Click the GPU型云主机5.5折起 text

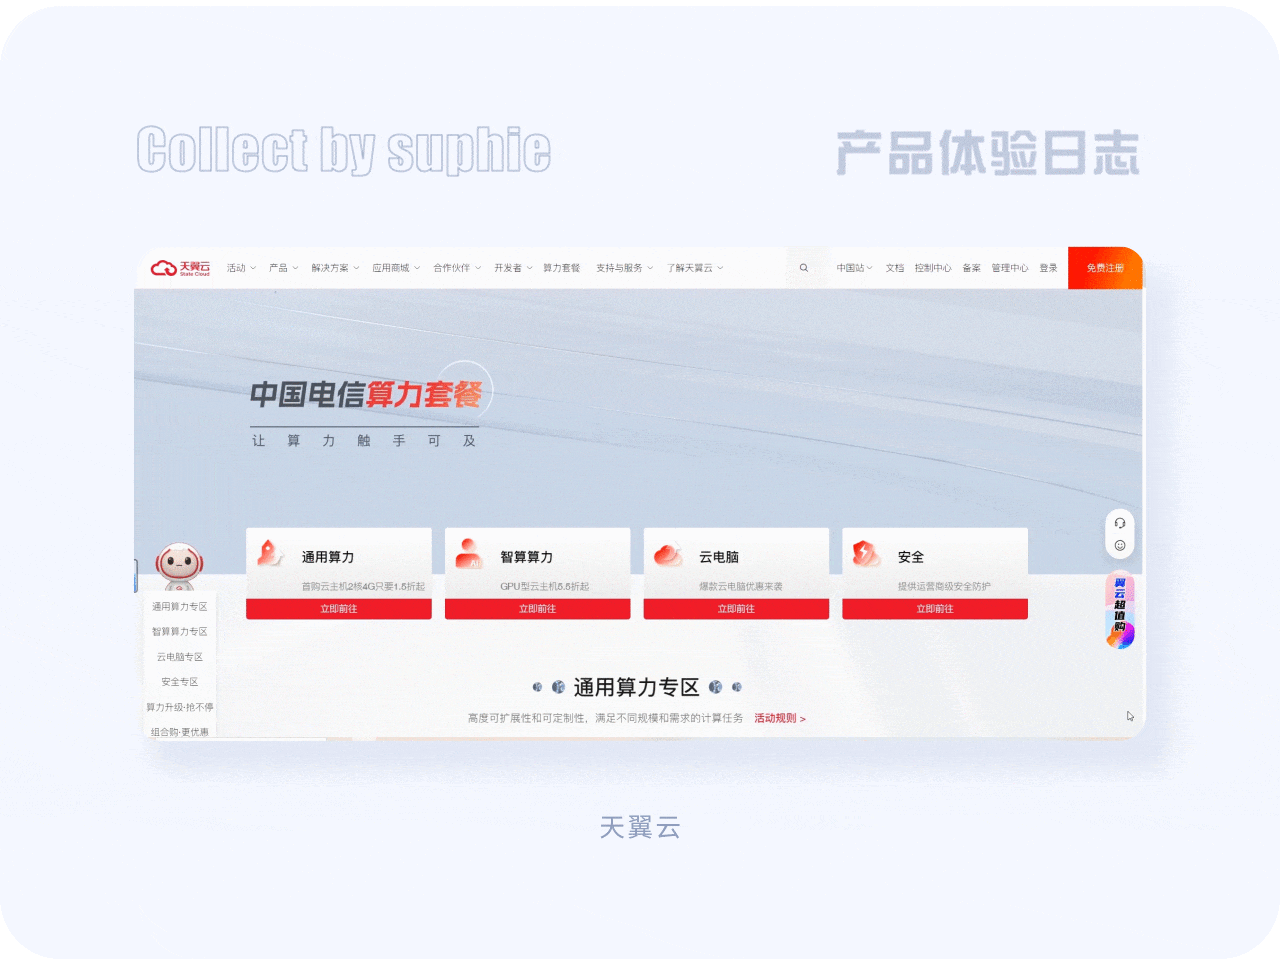545,587
